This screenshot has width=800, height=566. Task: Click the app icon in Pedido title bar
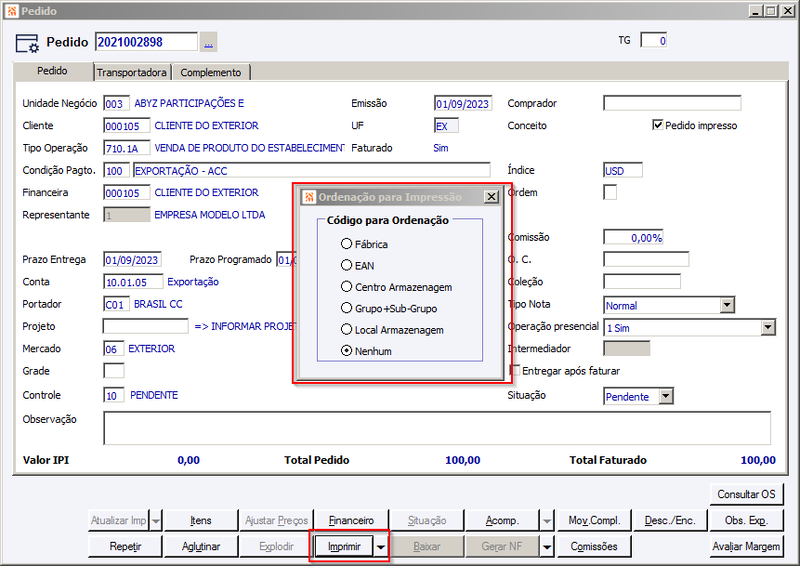pyautogui.click(x=12, y=11)
